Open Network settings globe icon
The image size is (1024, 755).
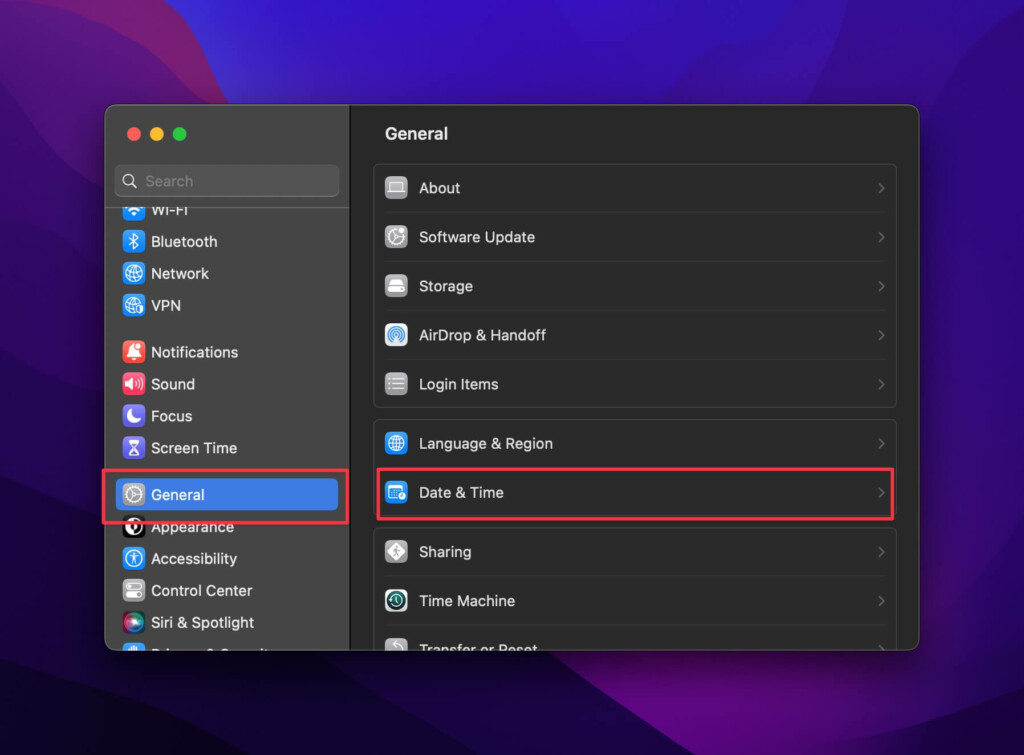tap(134, 274)
